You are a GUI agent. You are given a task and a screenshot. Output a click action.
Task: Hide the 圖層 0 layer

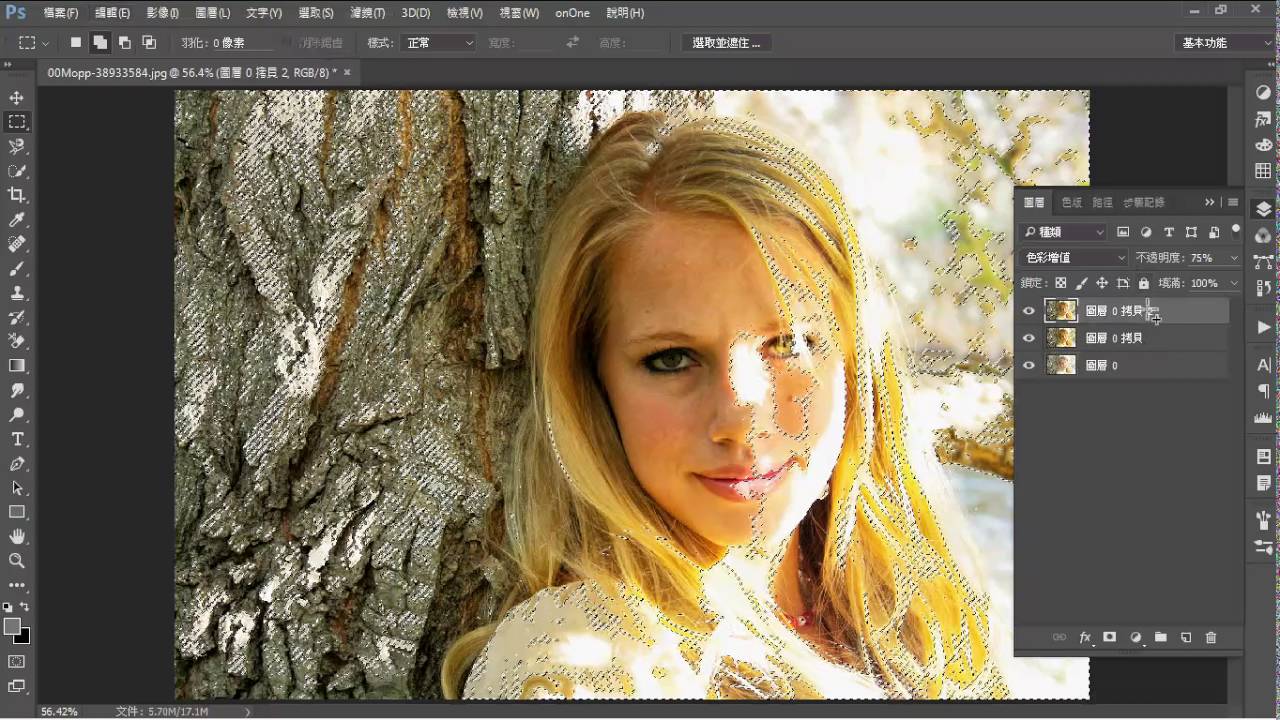[1028, 365]
